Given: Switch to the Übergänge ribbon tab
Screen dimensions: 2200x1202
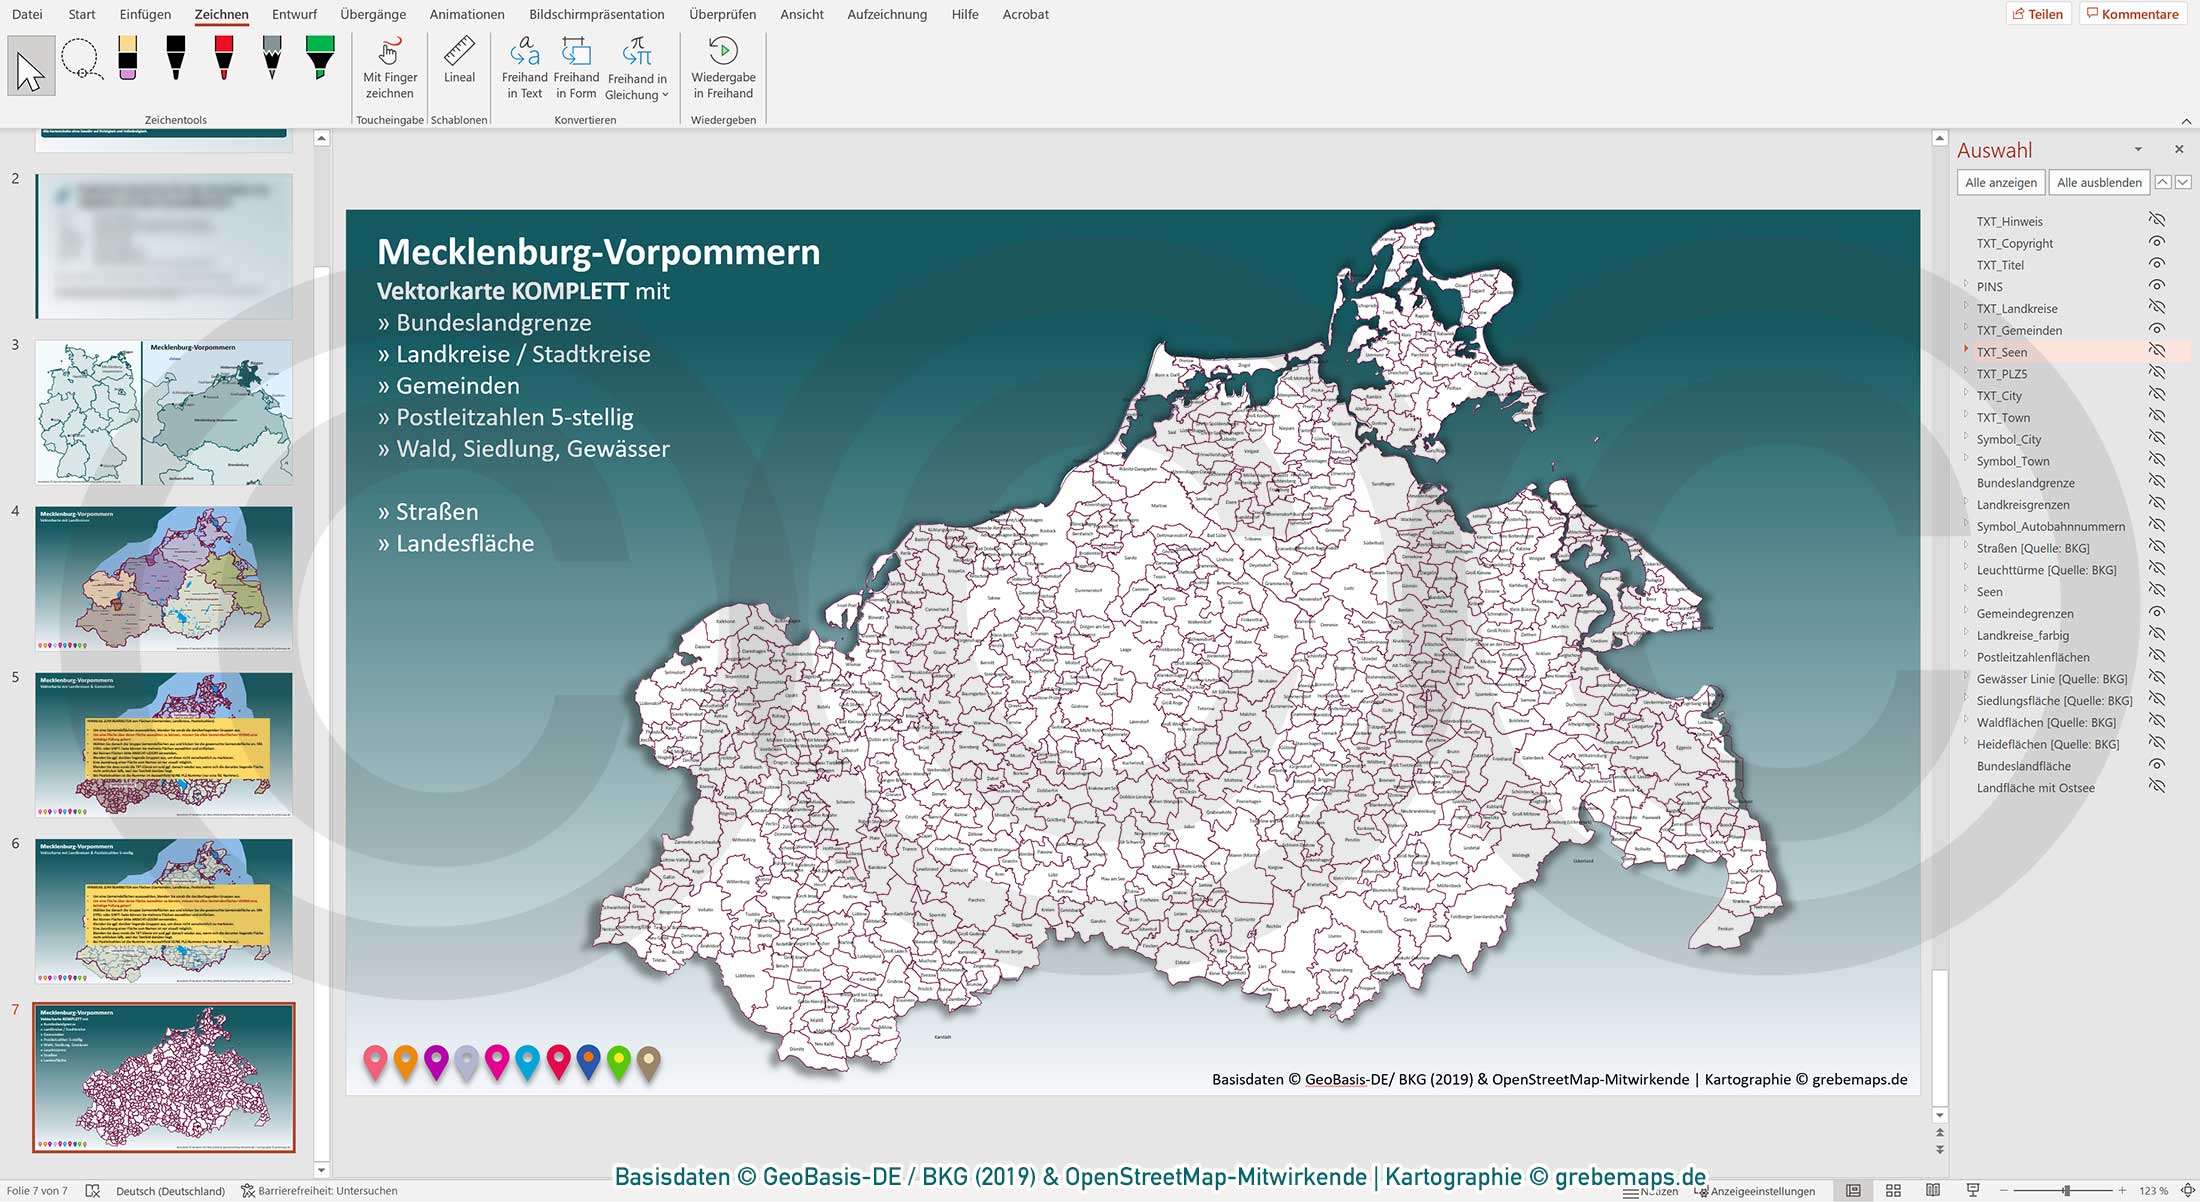Looking at the screenshot, I should [x=371, y=14].
